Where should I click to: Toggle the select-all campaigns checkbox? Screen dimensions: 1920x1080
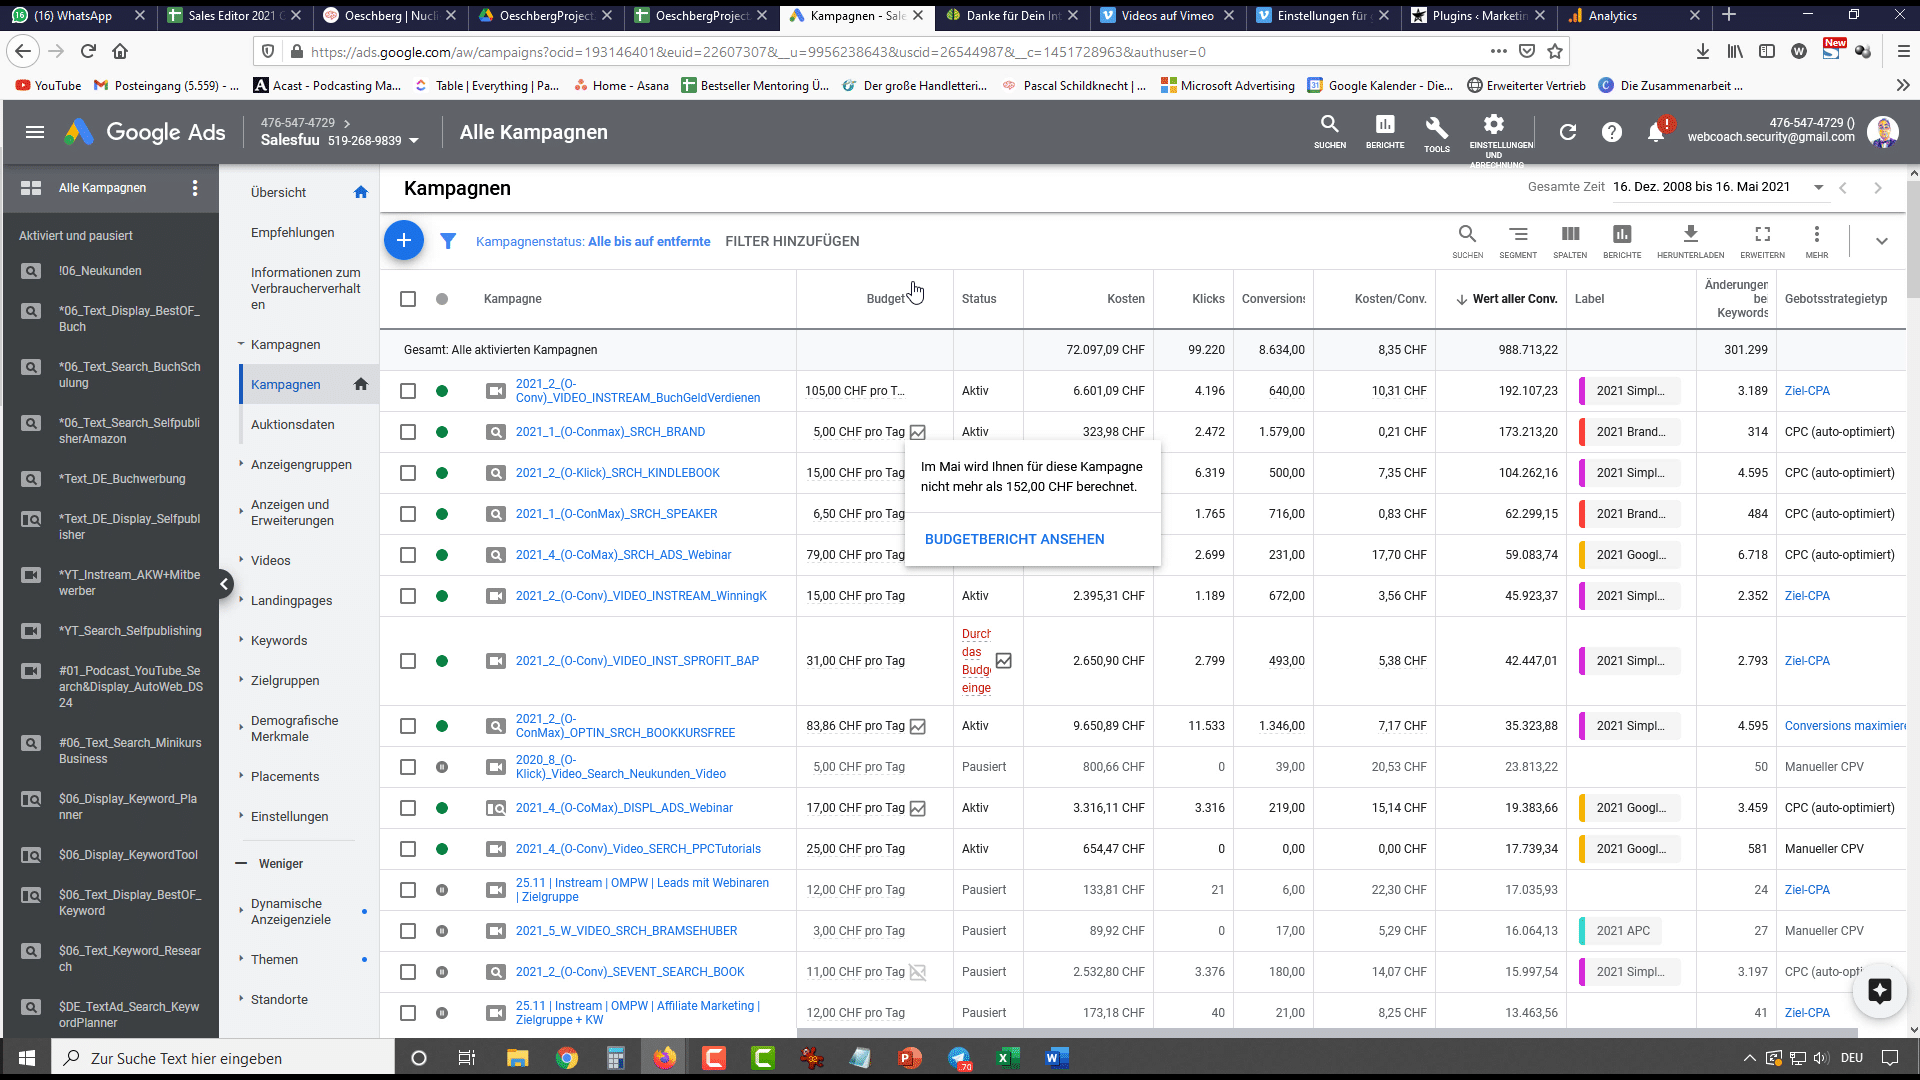(x=408, y=299)
